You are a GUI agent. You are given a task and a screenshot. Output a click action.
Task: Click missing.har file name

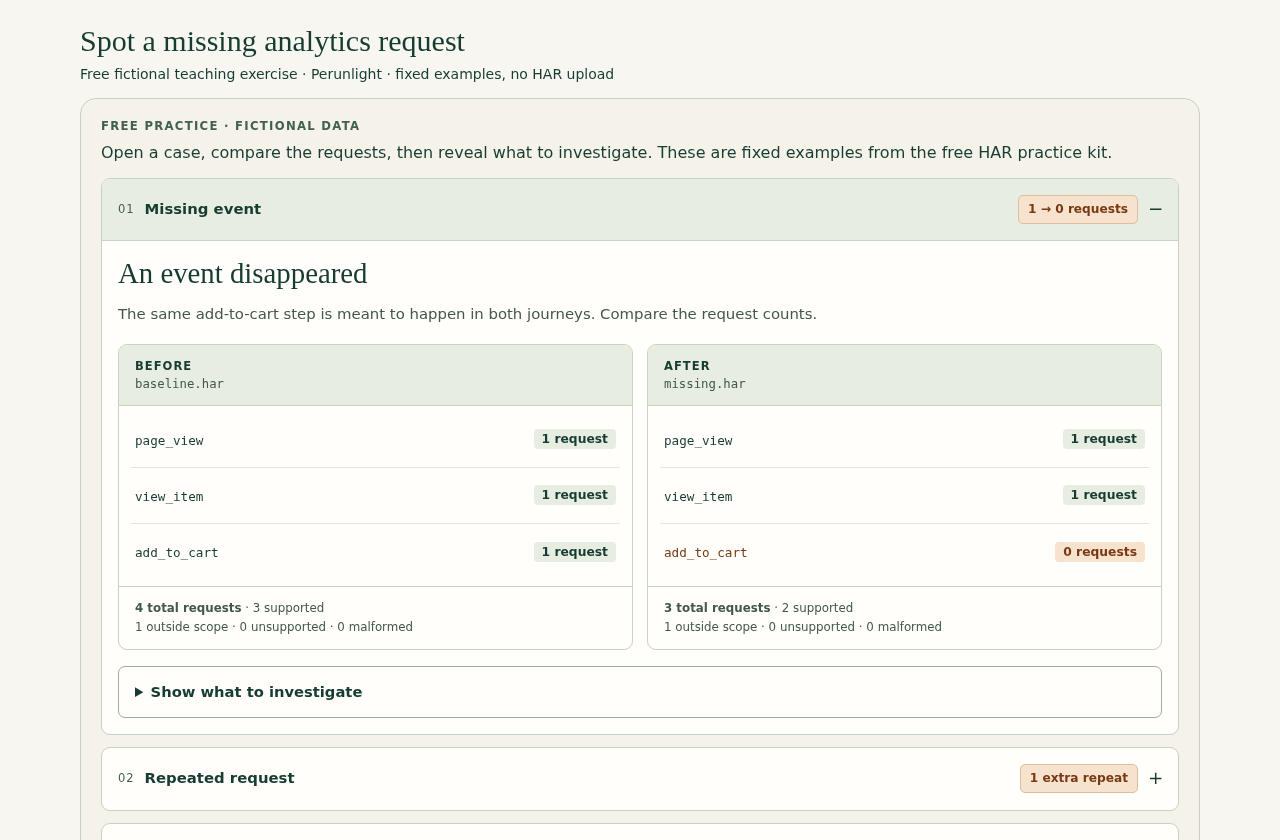705,384
